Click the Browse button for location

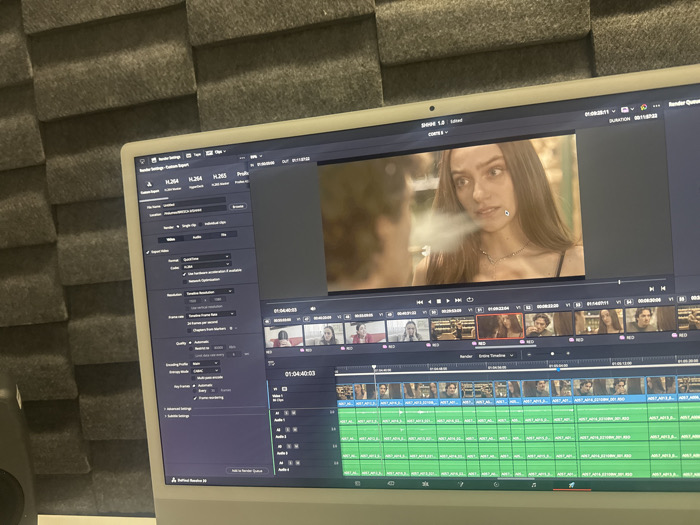(238, 206)
